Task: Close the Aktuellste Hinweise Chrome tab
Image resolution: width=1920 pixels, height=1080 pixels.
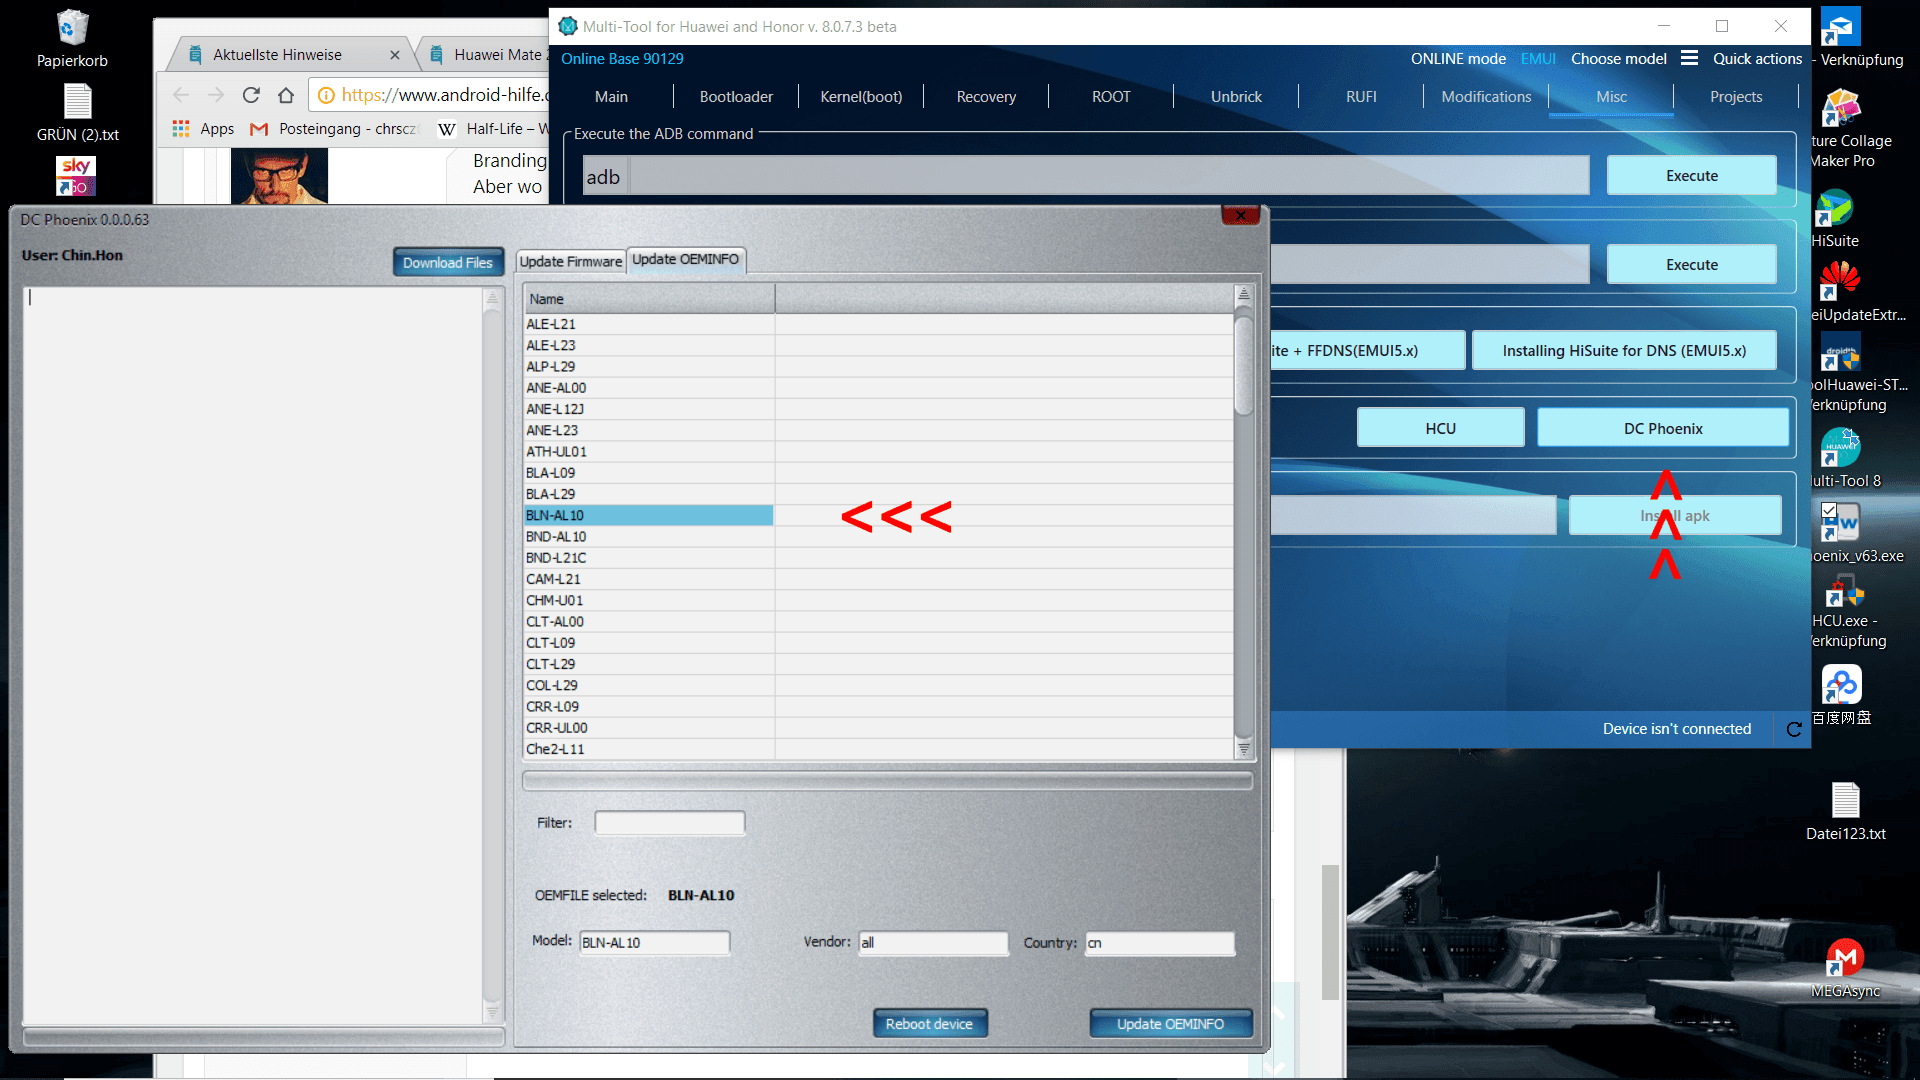Action: (x=395, y=55)
